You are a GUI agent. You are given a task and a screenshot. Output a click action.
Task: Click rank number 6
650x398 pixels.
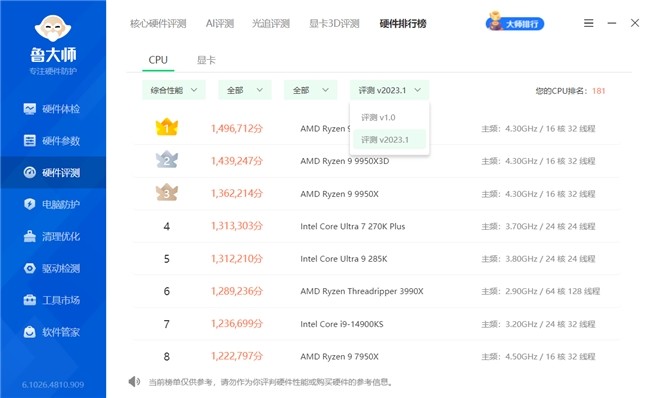point(167,291)
